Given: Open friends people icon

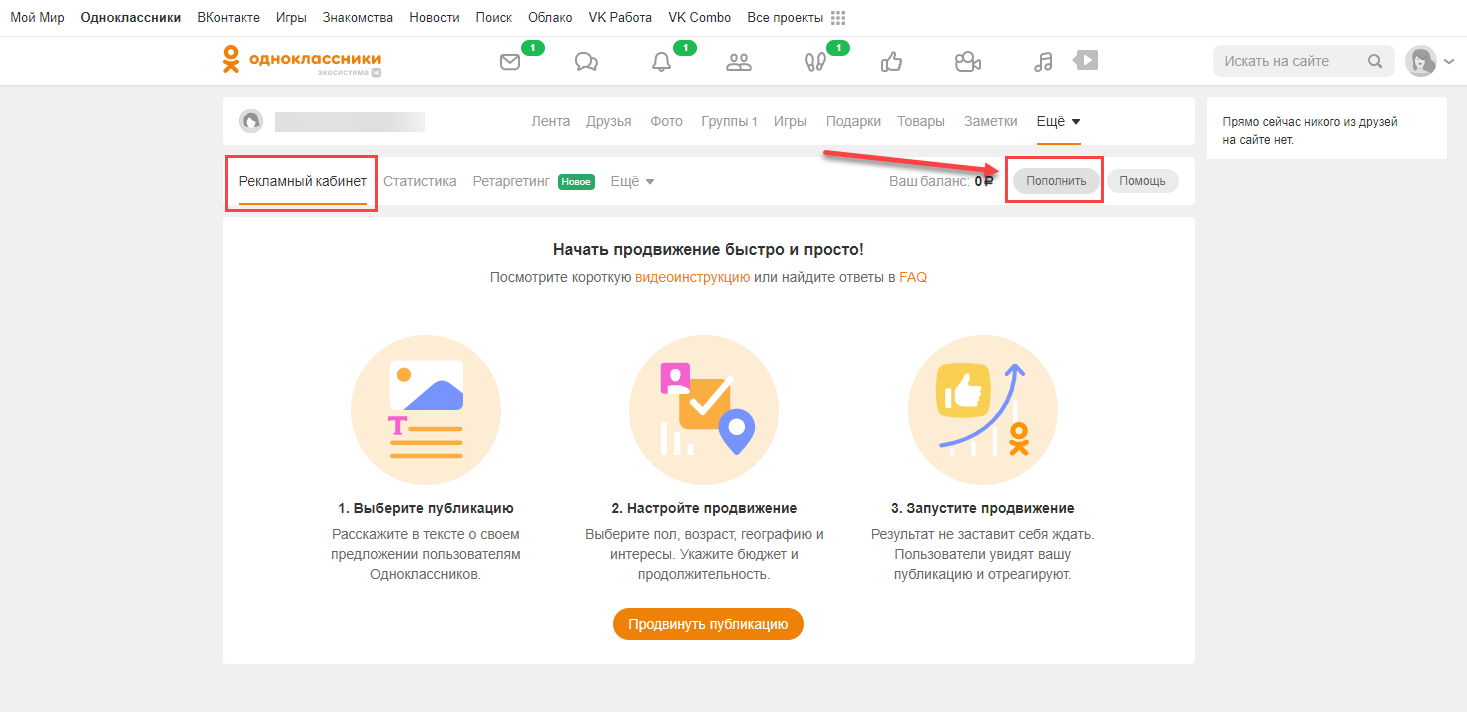Looking at the screenshot, I should pos(738,62).
